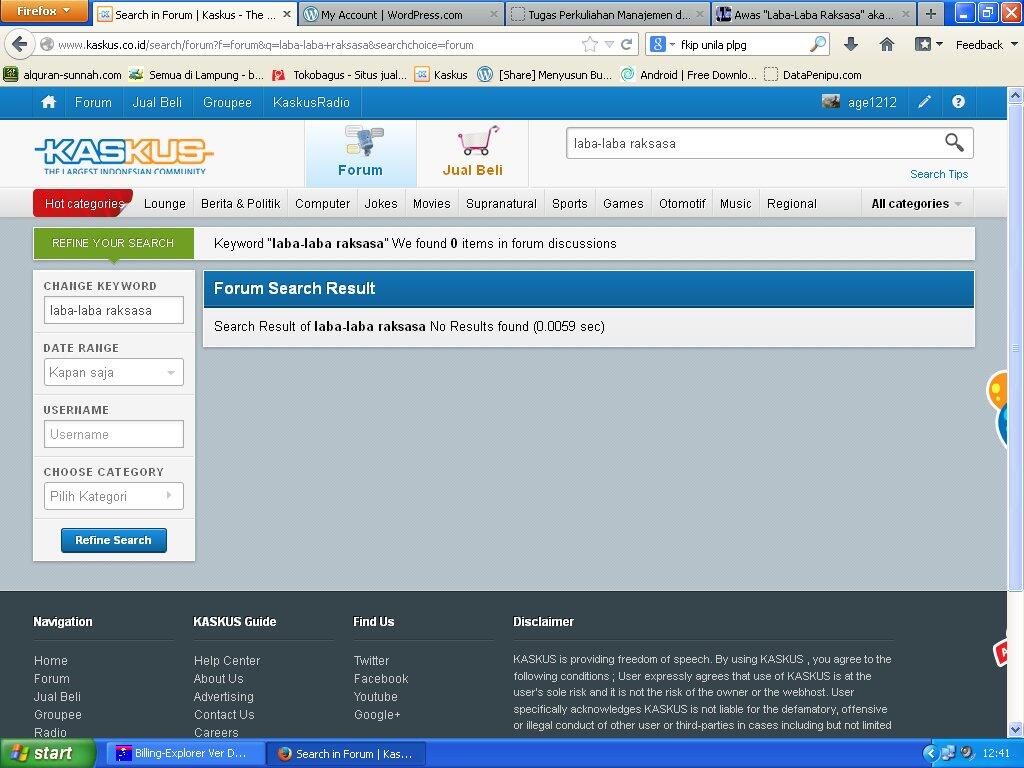Go to Firefox home page icon
Image resolution: width=1024 pixels, height=768 pixels.
pos(886,44)
